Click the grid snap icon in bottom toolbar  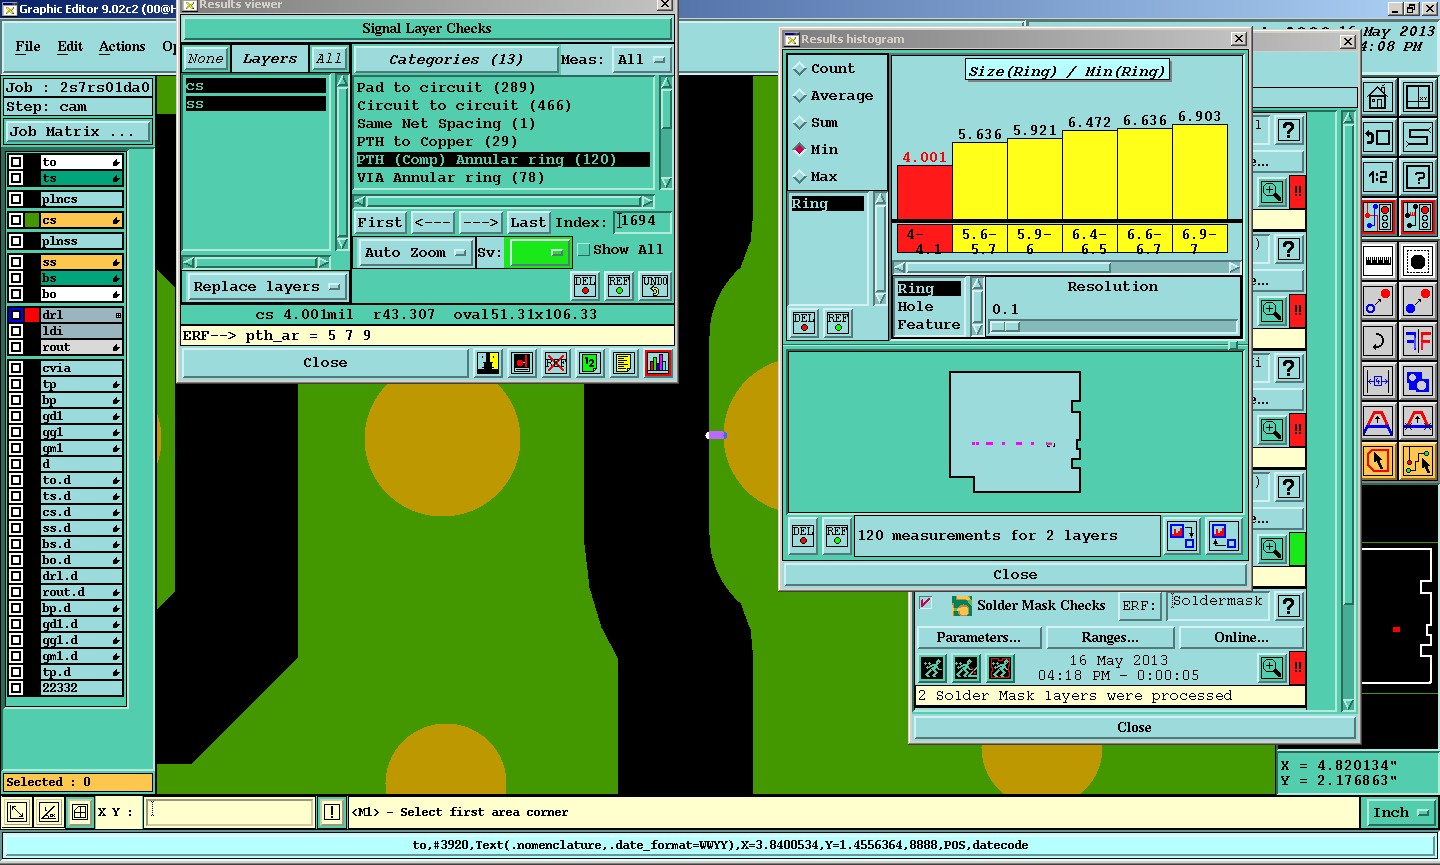tap(80, 812)
